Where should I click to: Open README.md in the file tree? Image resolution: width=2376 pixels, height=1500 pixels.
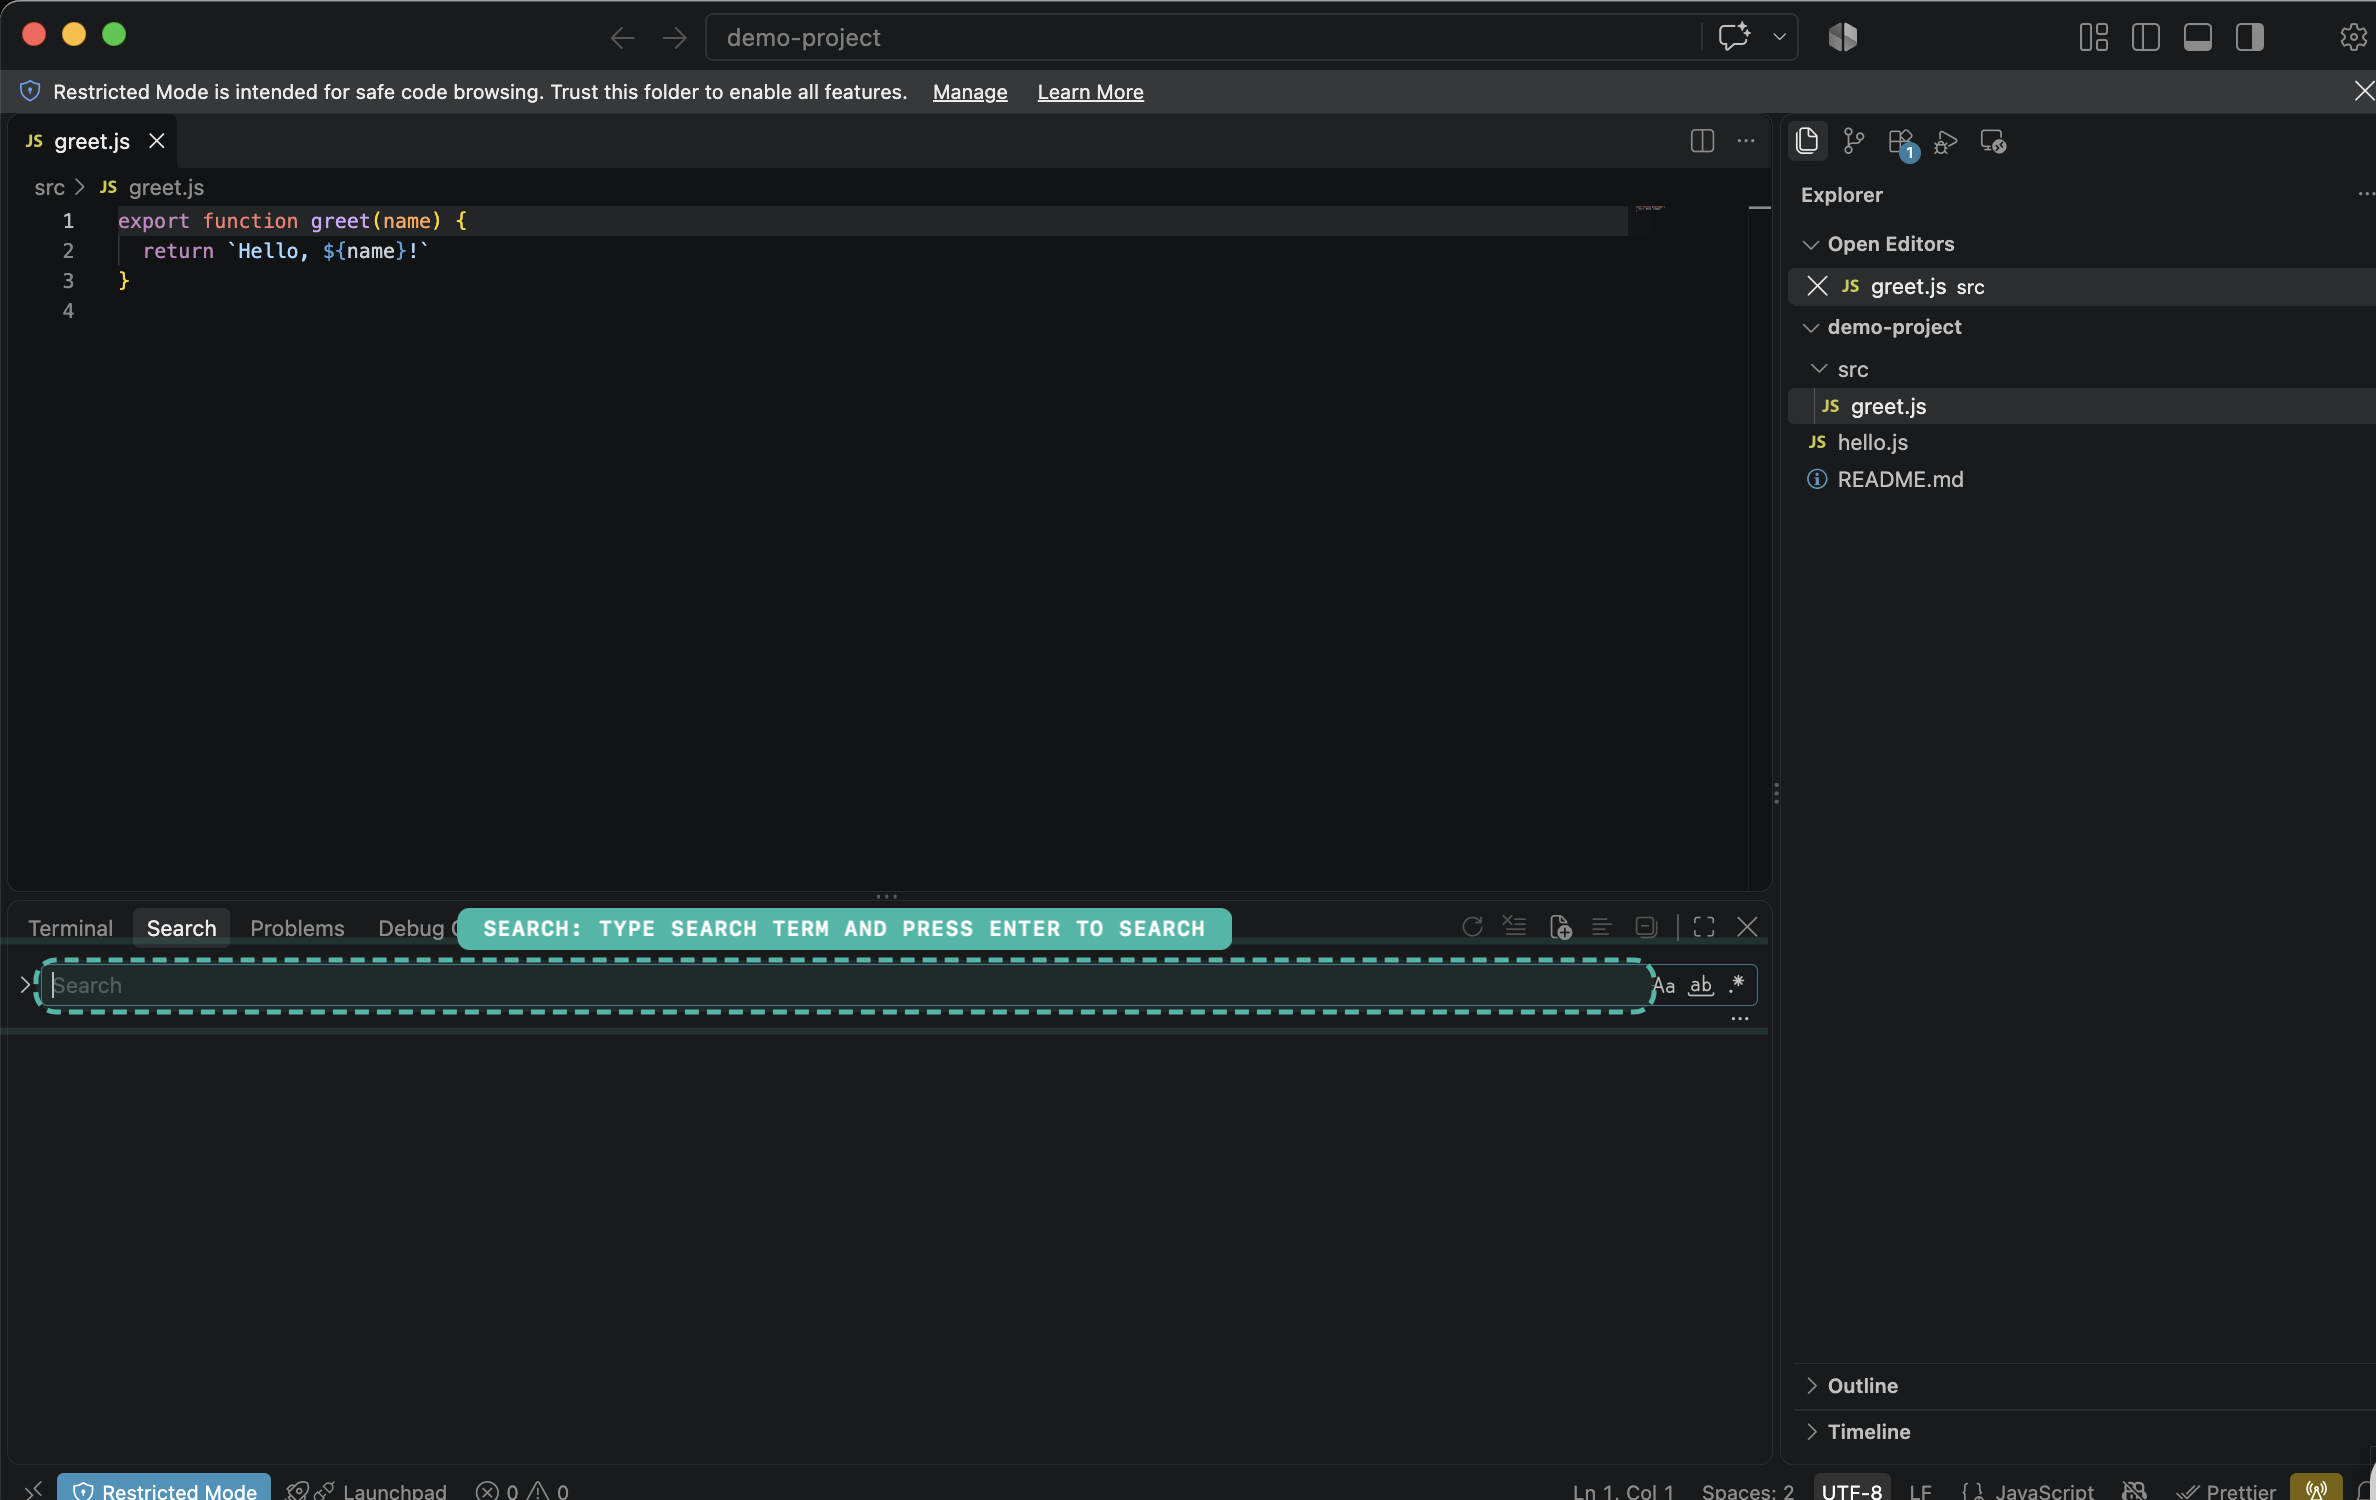click(2080, 479)
